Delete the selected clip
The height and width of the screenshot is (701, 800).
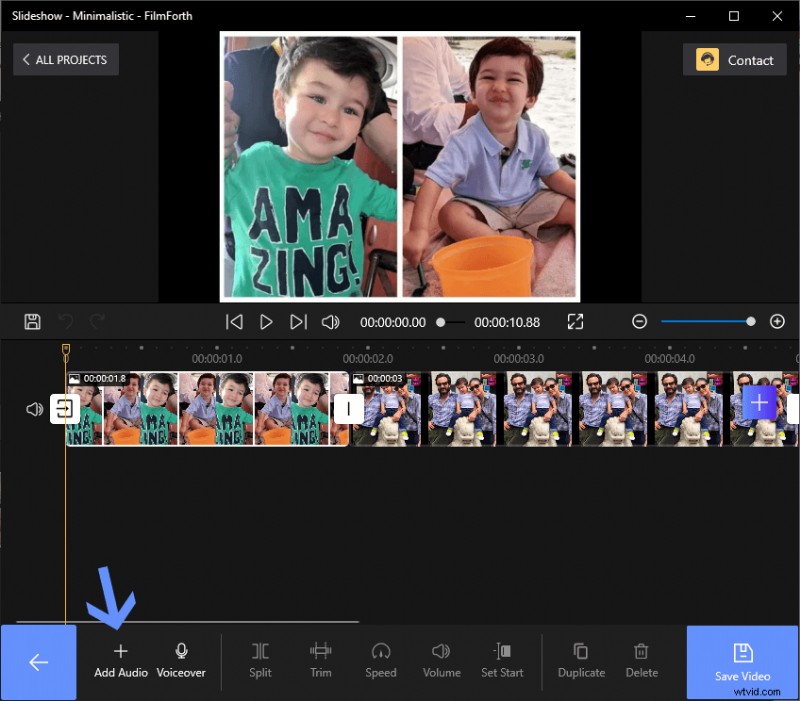[641, 661]
